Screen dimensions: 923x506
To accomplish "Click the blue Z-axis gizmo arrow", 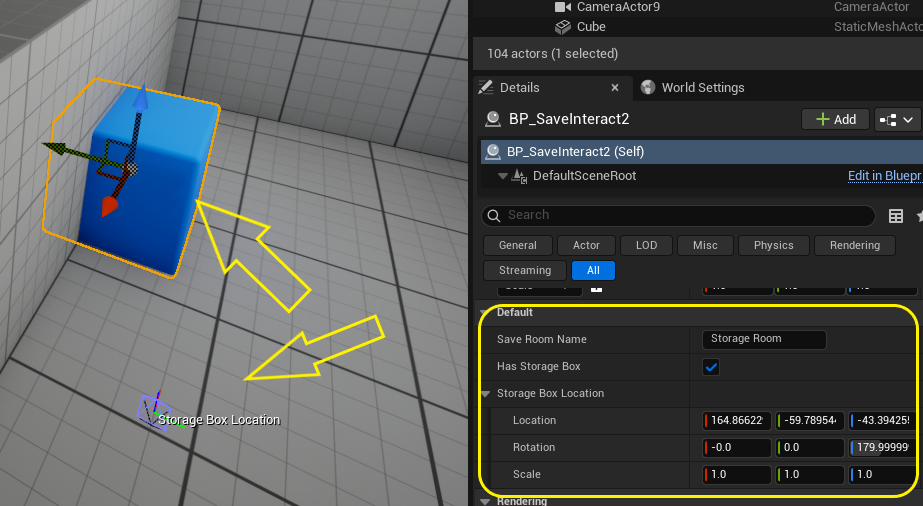I will tap(140, 99).
